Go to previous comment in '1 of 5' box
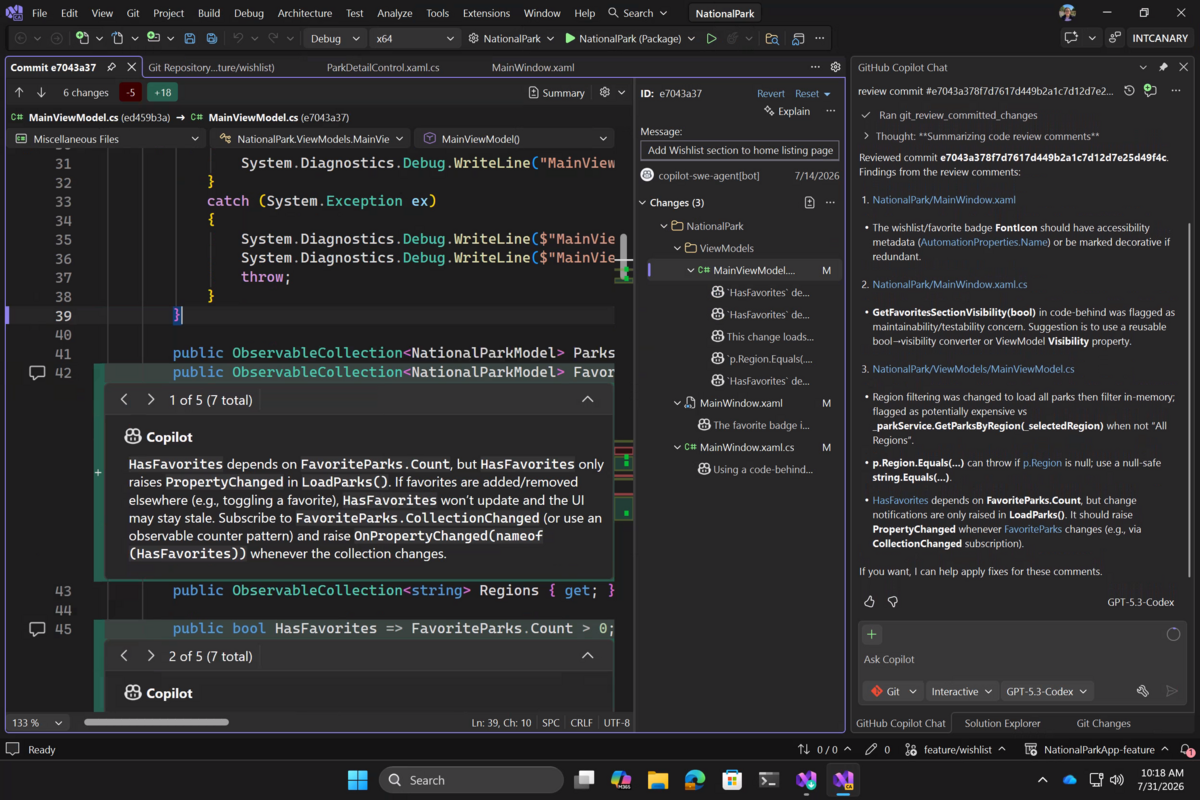 pos(124,399)
